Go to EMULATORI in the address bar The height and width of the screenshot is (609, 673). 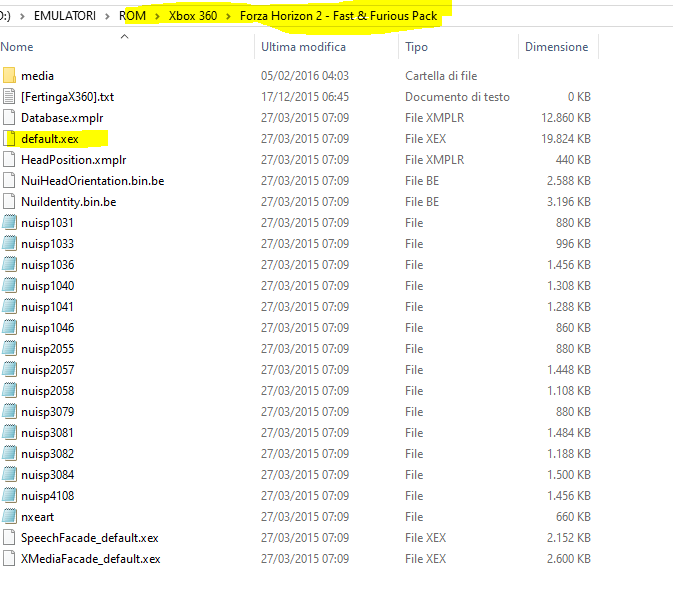65,16
